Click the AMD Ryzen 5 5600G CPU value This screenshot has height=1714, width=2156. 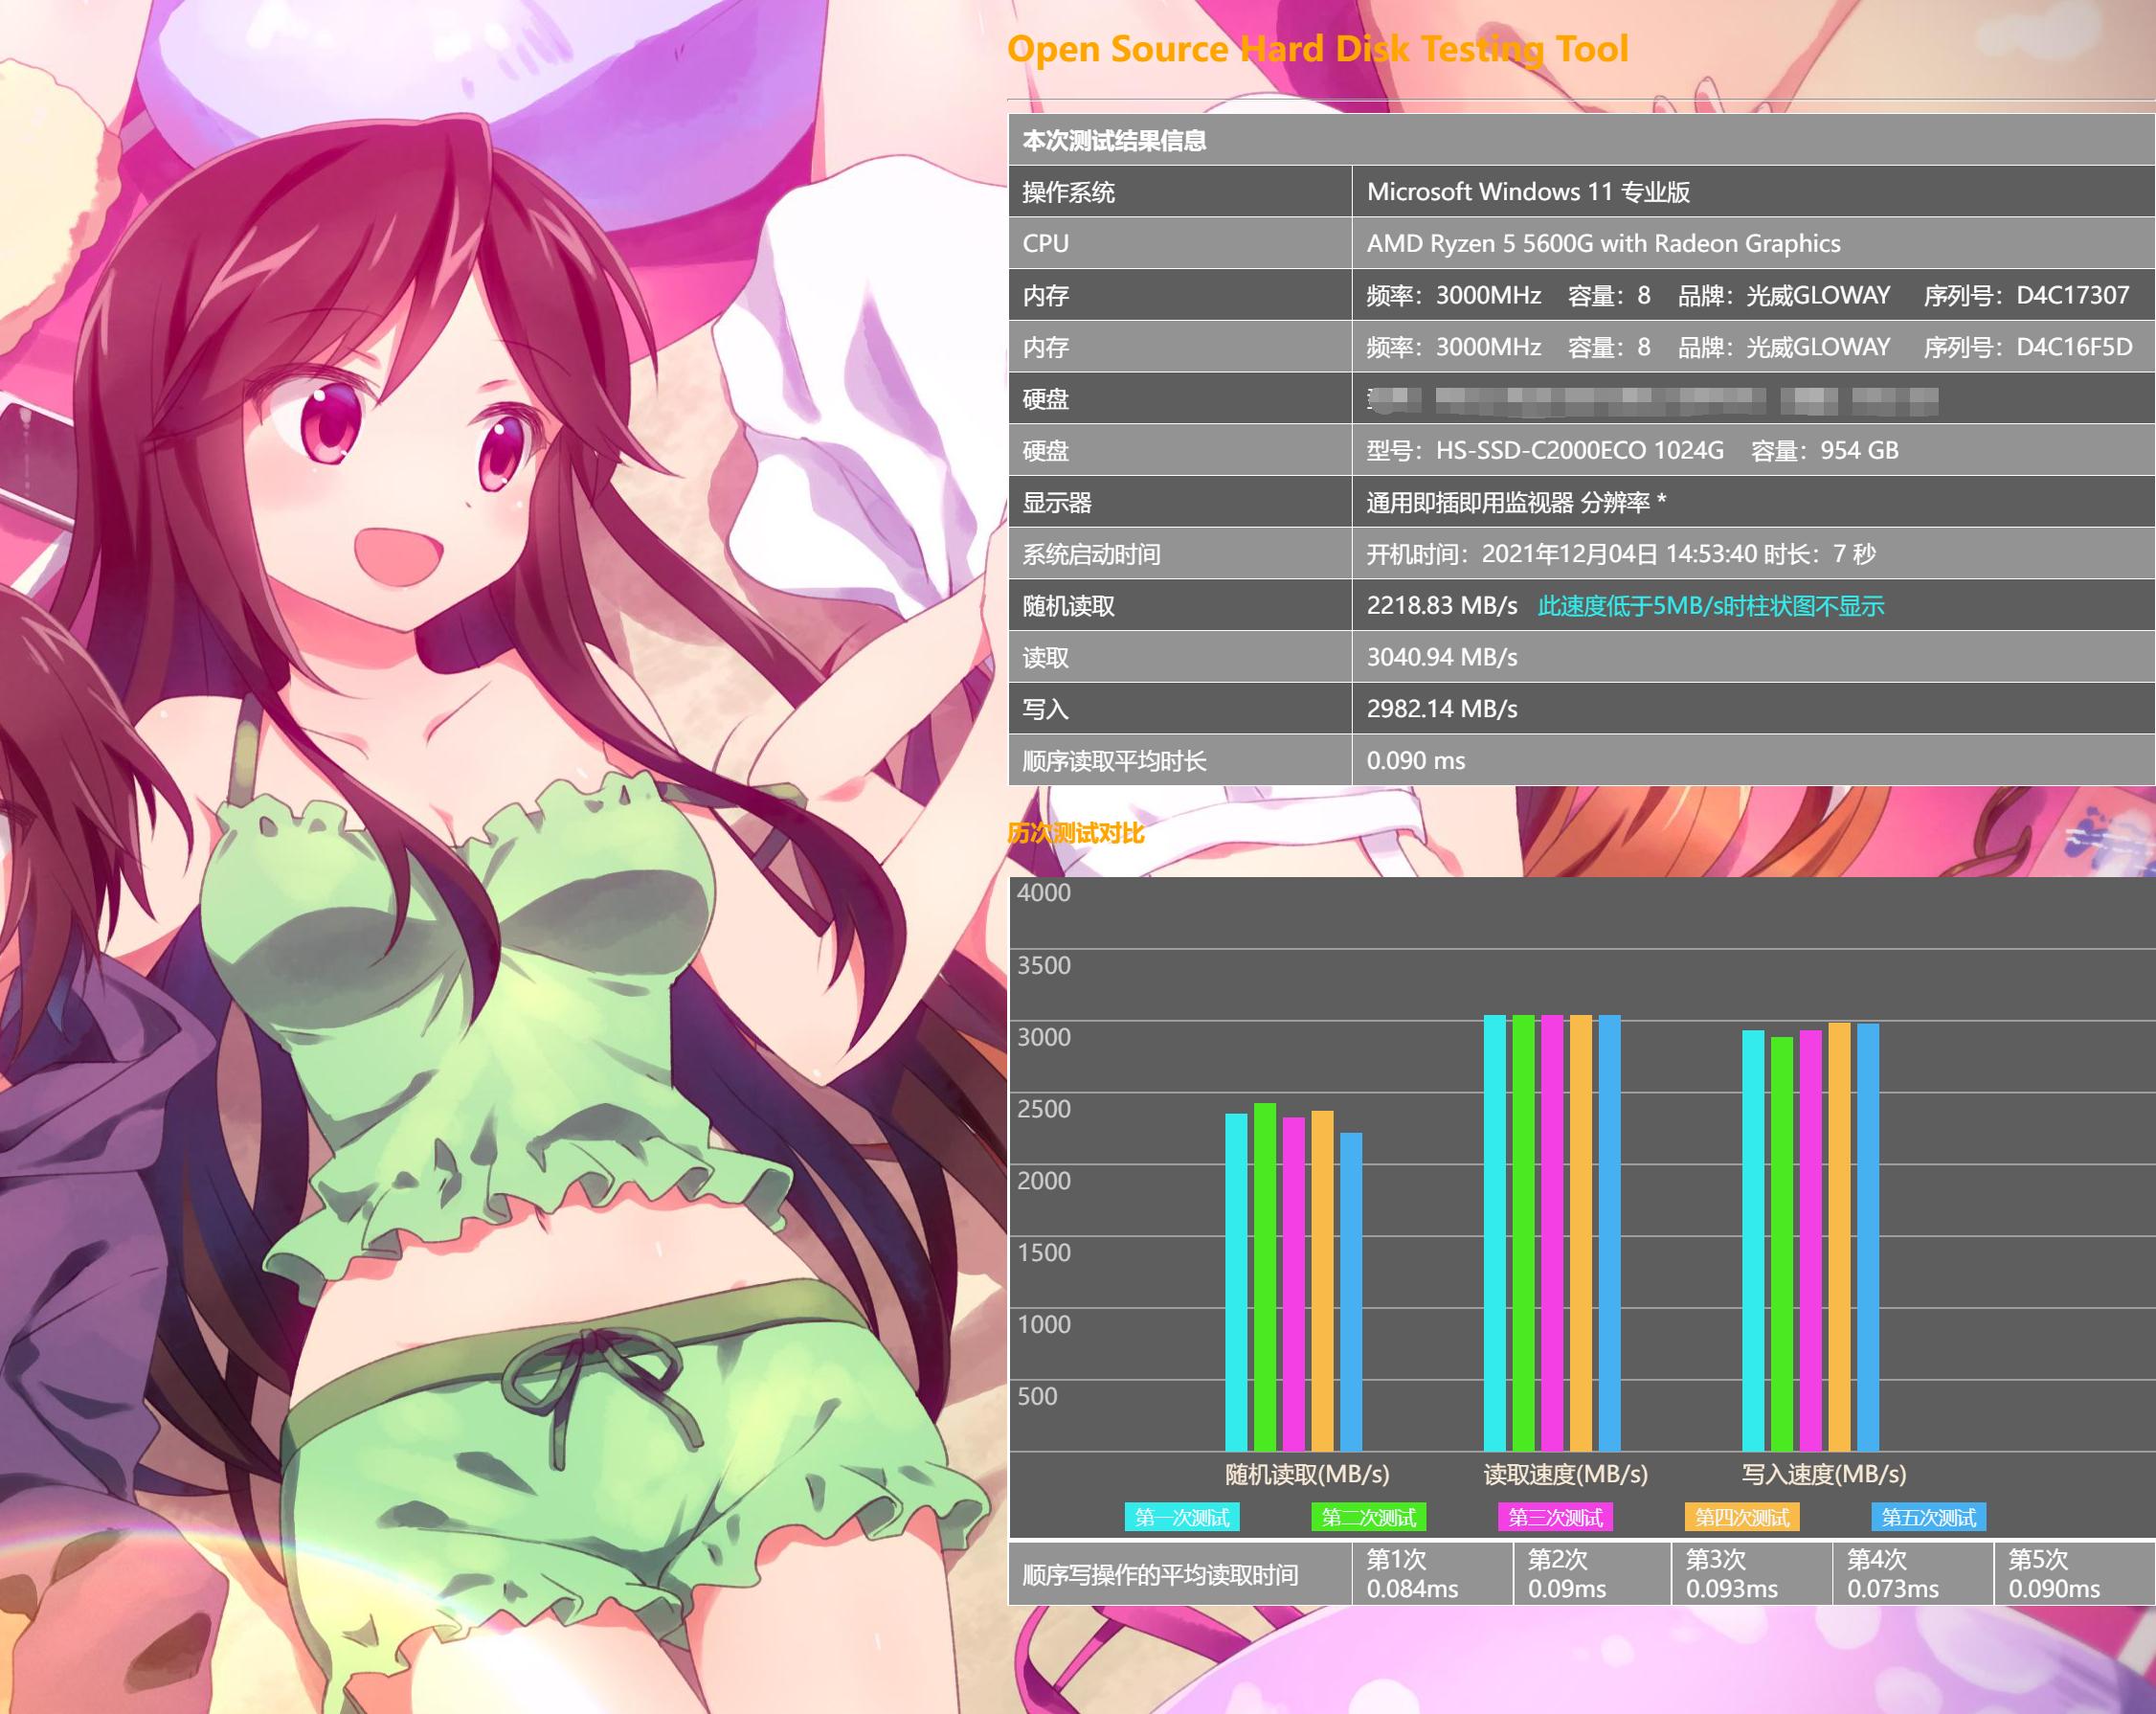pyautogui.click(x=1603, y=243)
